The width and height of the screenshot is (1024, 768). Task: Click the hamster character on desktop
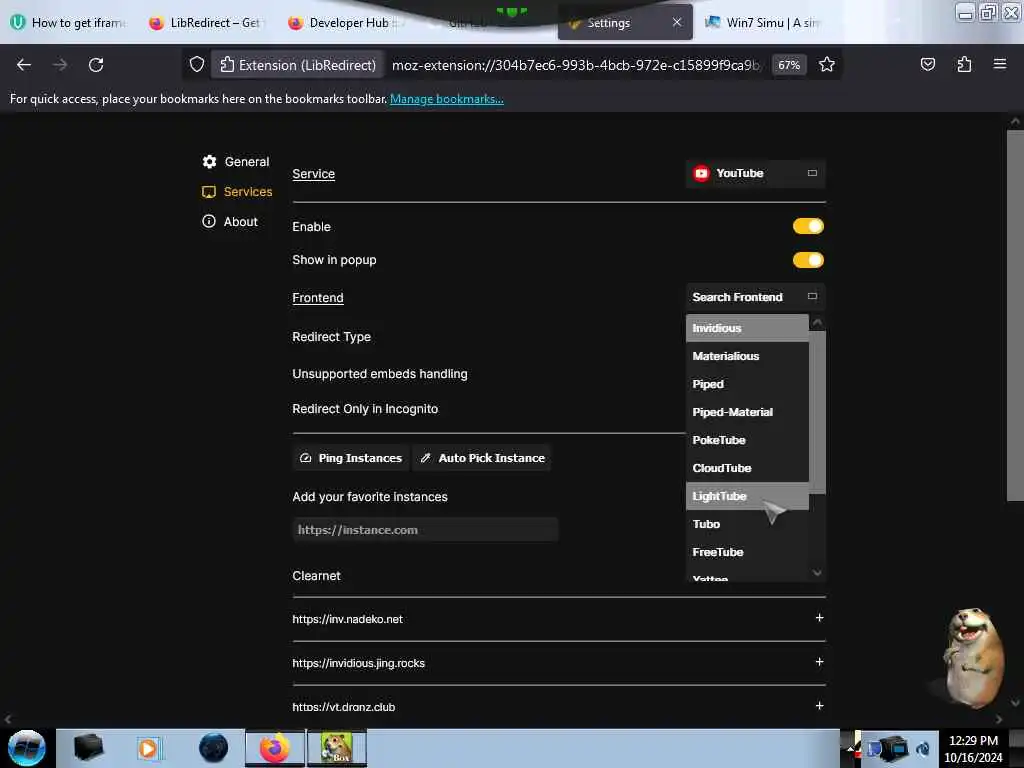click(972, 658)
